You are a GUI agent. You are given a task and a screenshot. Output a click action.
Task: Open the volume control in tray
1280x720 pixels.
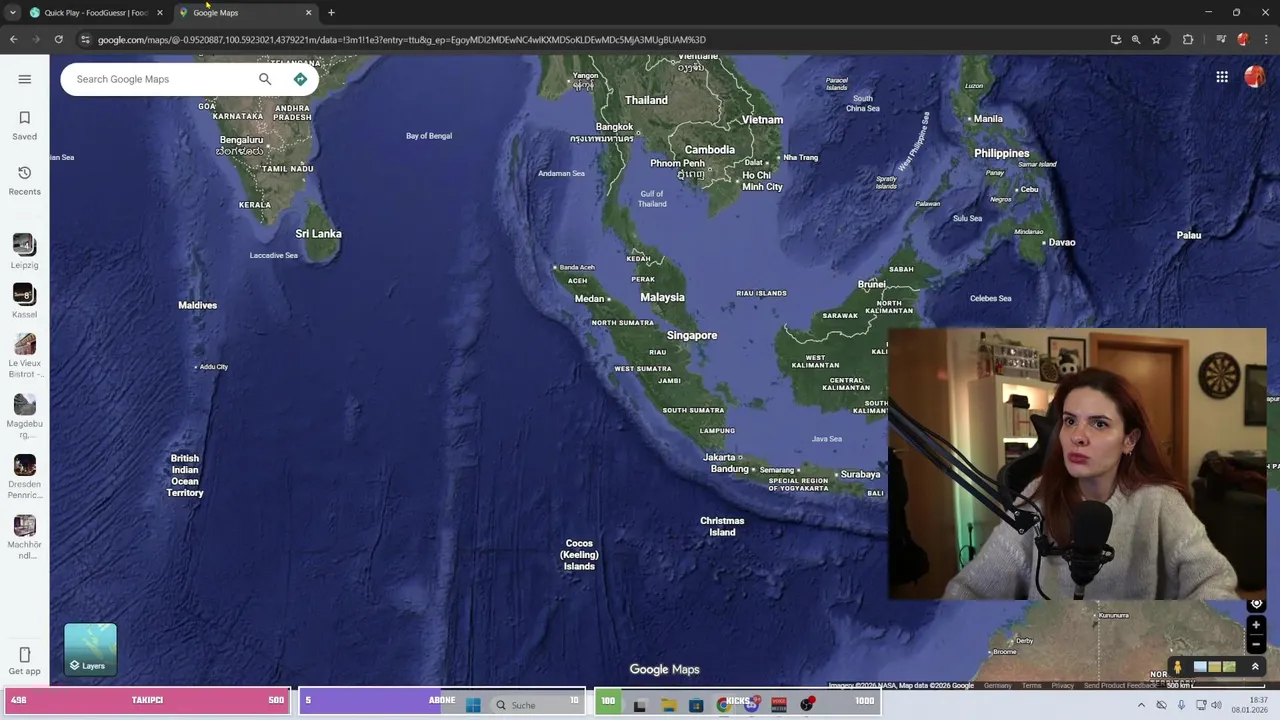point(1217,704)
